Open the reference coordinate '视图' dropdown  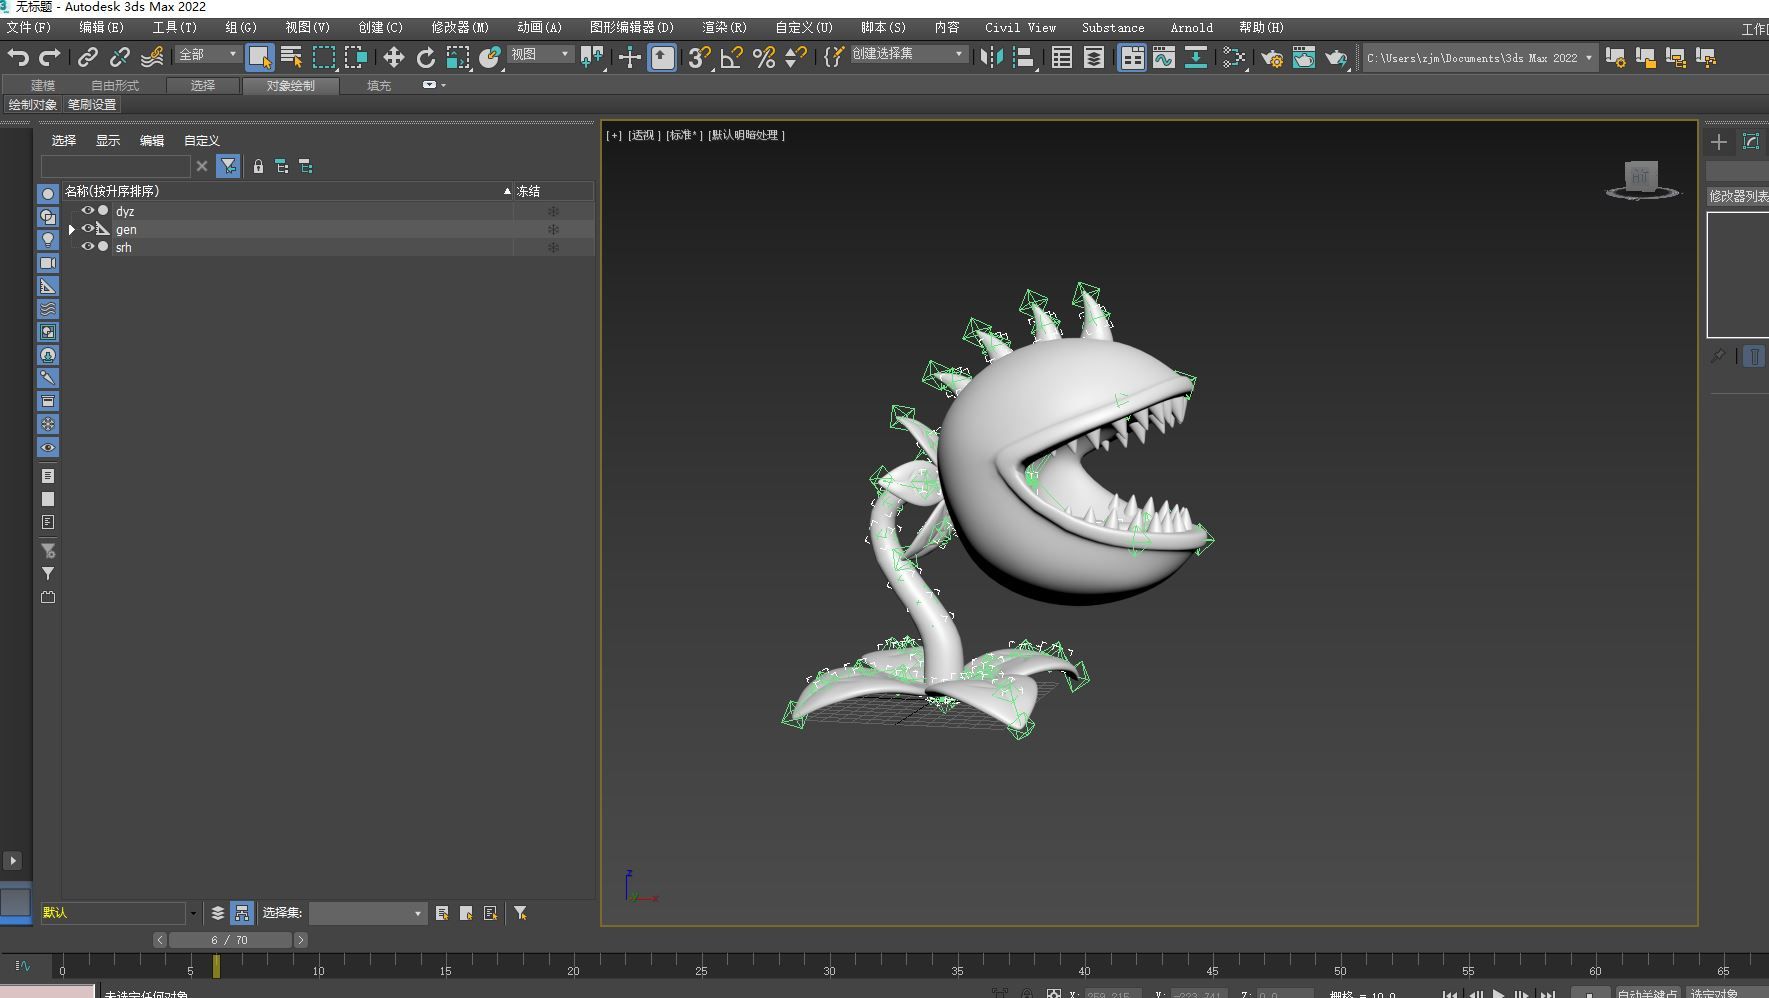(541, 54)
